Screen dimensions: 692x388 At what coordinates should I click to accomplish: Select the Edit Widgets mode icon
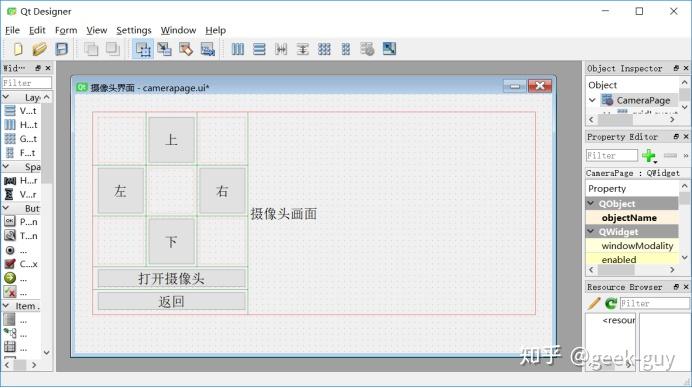click(143, 49)
